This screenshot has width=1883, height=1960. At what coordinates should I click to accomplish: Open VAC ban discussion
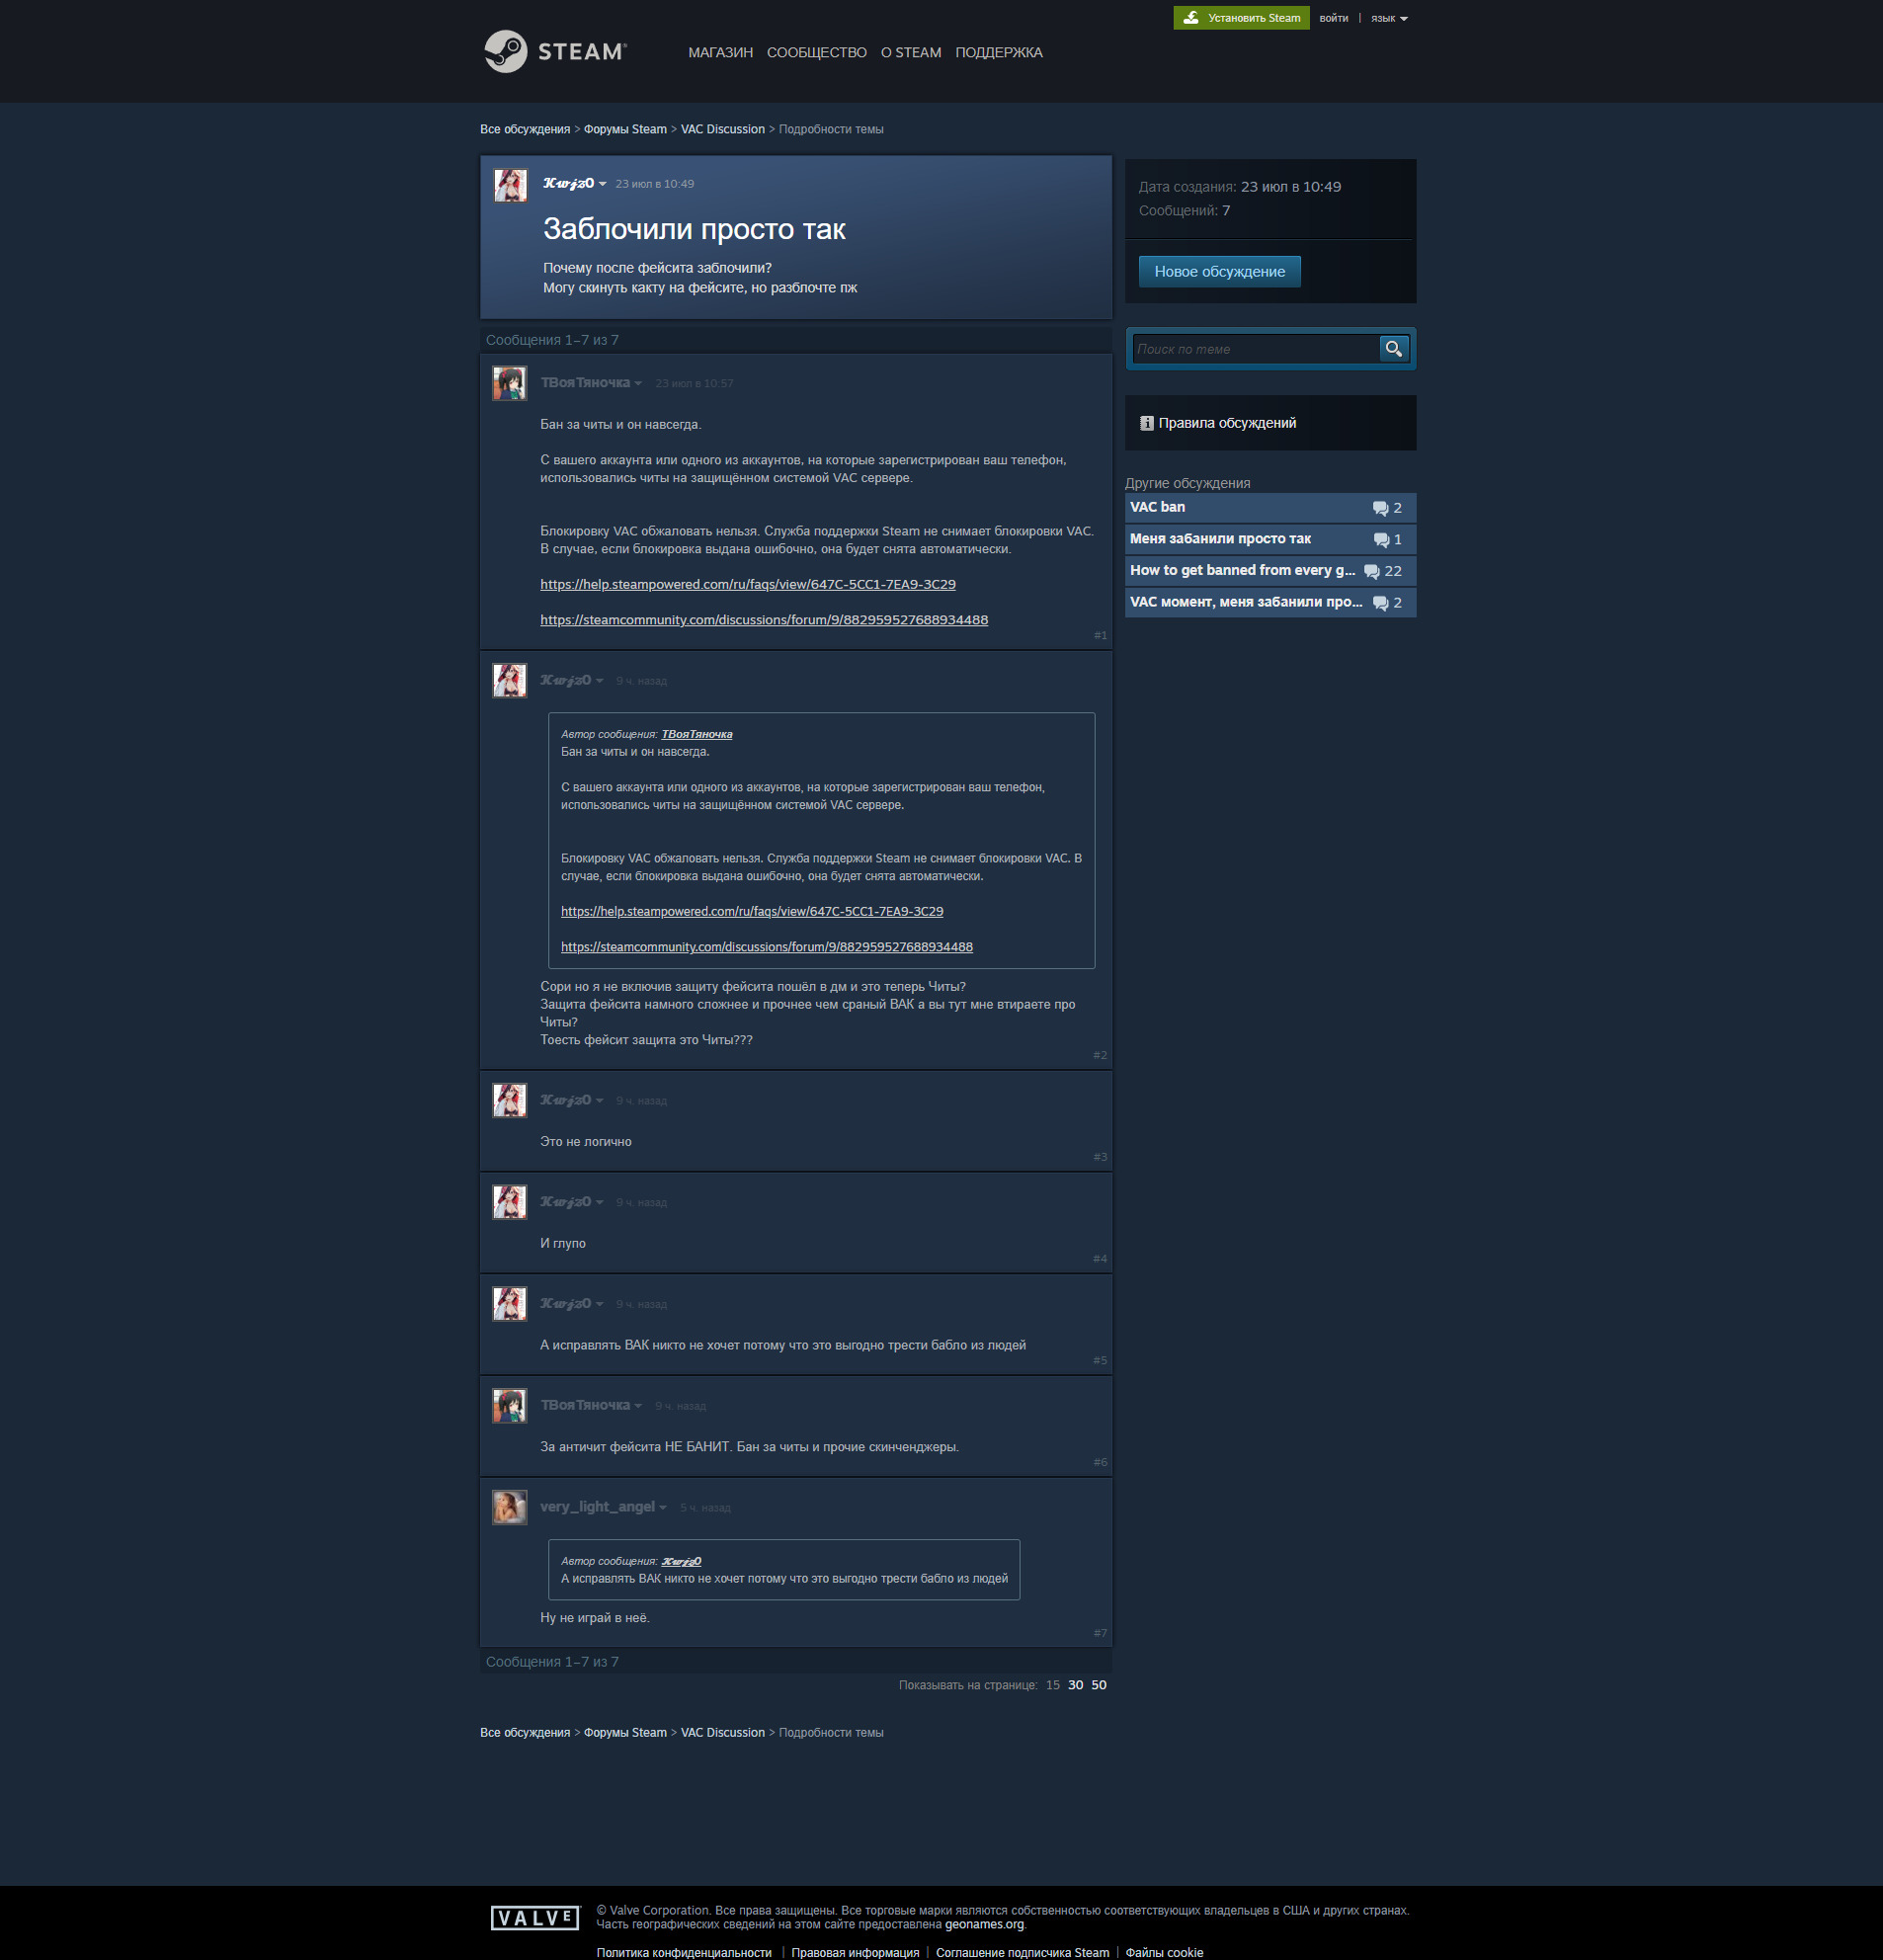(x=1270, y=508)
